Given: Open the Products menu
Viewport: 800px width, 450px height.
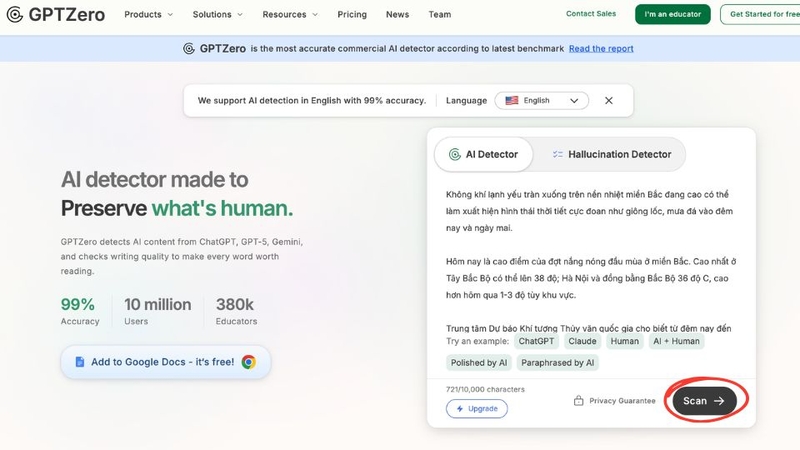Looking at the screenshot, I should click(x=148, y=14).
